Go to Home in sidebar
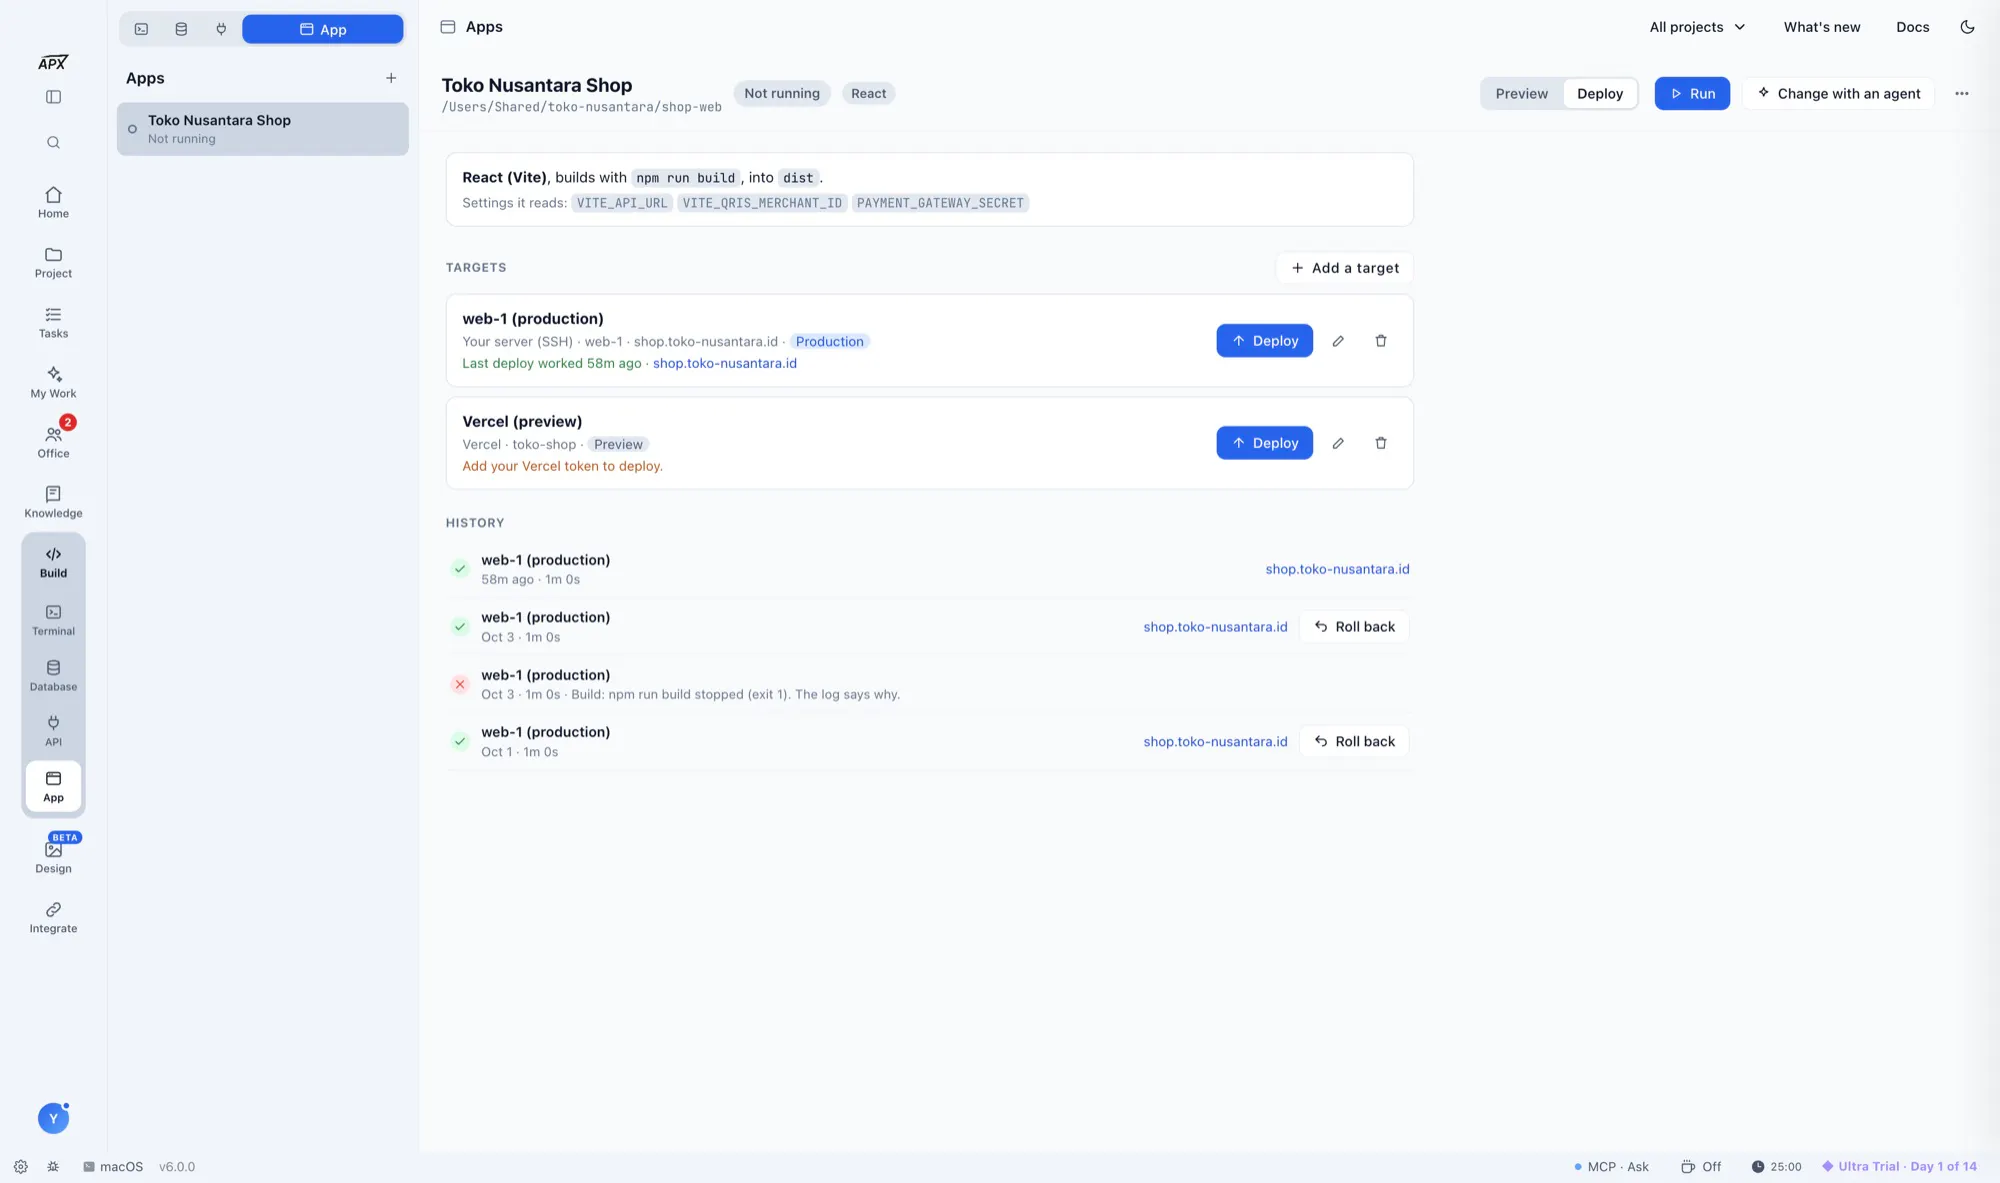The width and height of the screenshot is (2000, 1183). (53, 202)
